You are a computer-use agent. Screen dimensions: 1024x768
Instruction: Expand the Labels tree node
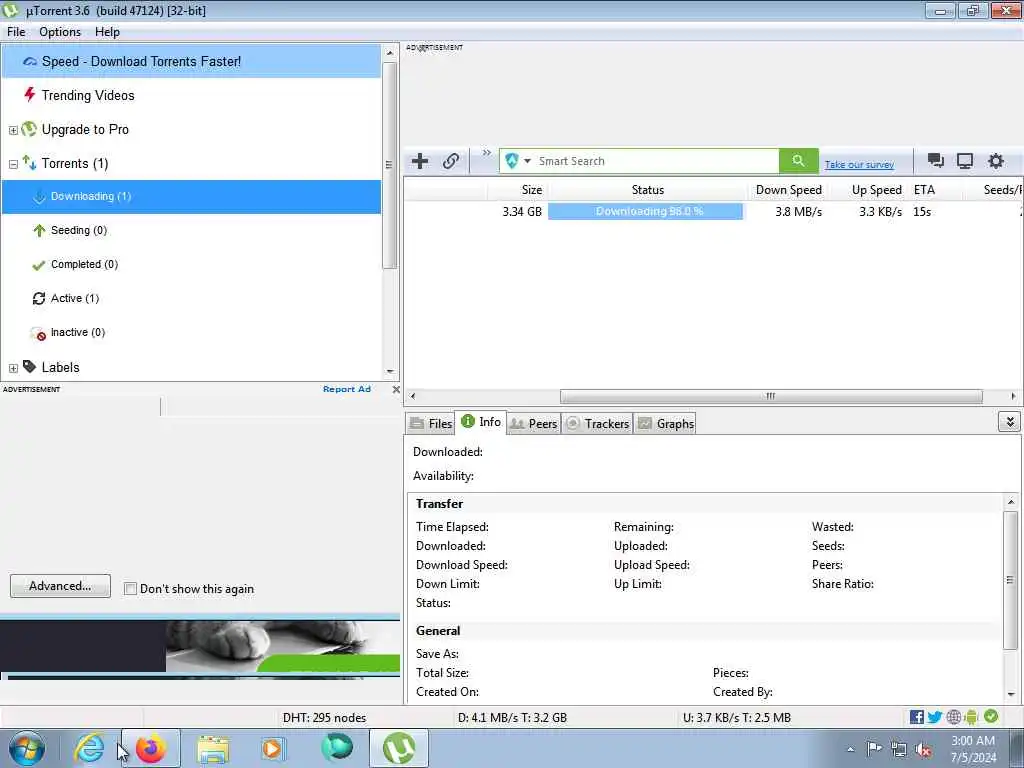click(13, 368)
